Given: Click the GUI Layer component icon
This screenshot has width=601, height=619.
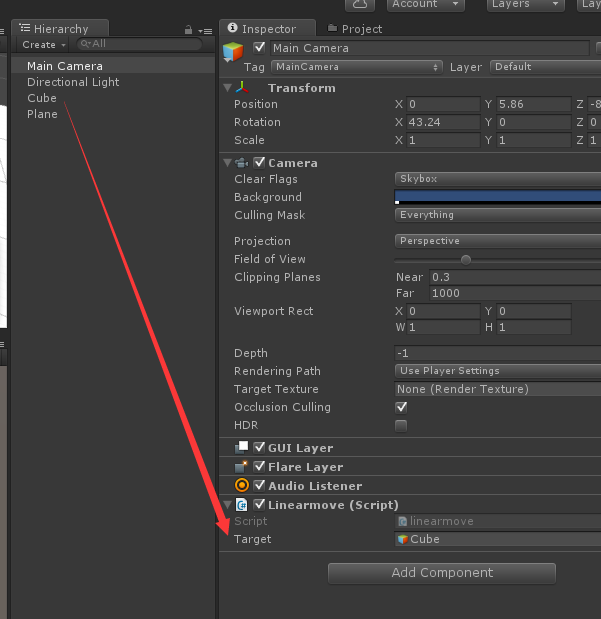Looking at the screenshot, I should coord(243,448).
